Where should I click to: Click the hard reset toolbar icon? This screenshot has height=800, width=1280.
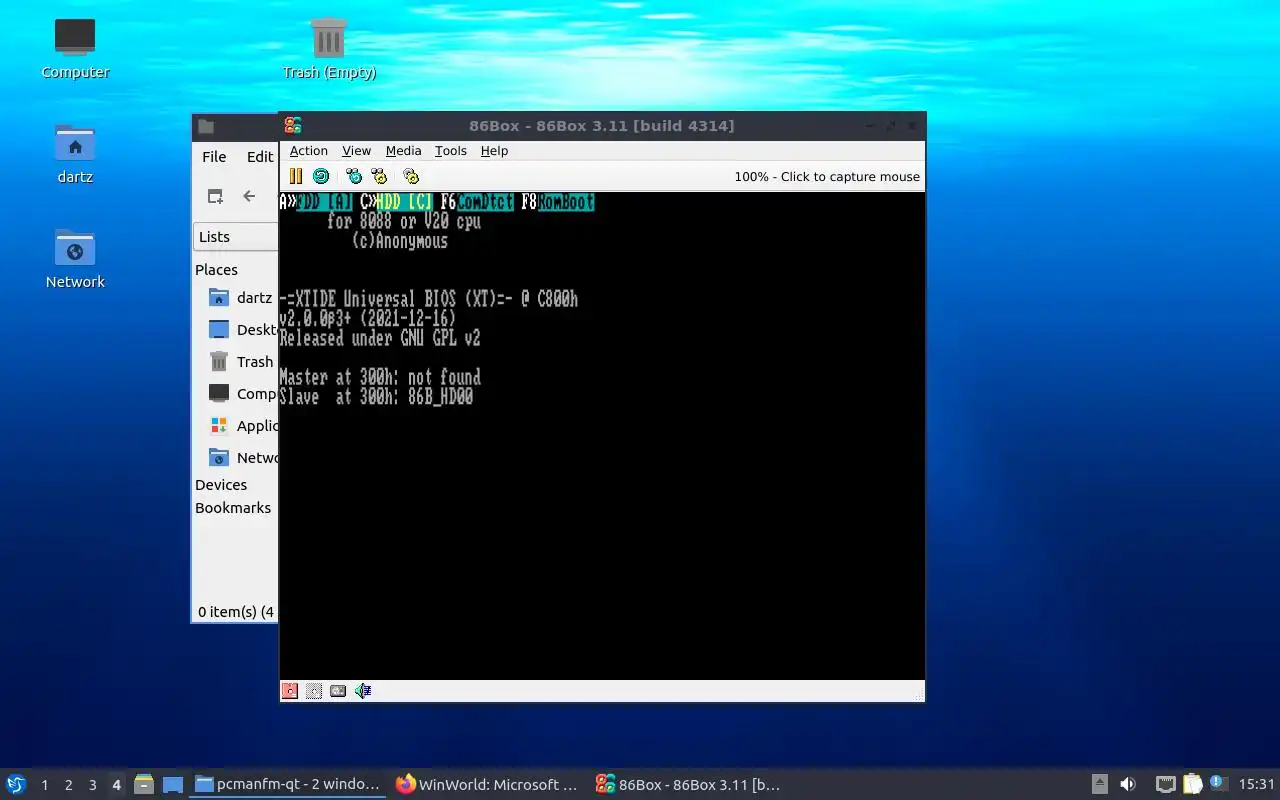coord(321,176)
